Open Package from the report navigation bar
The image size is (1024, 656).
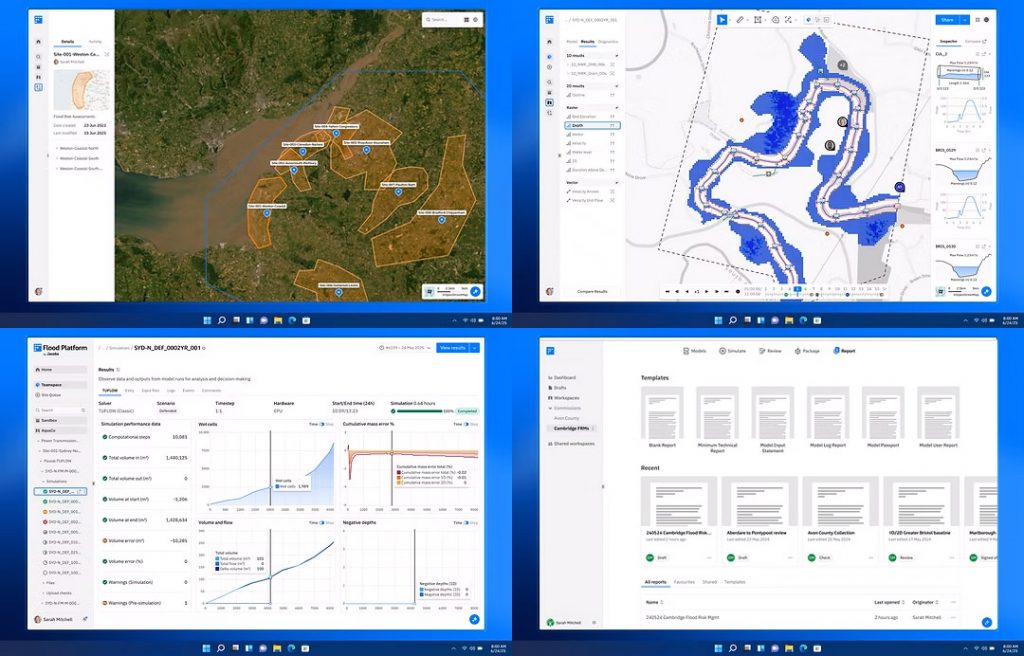807,352
